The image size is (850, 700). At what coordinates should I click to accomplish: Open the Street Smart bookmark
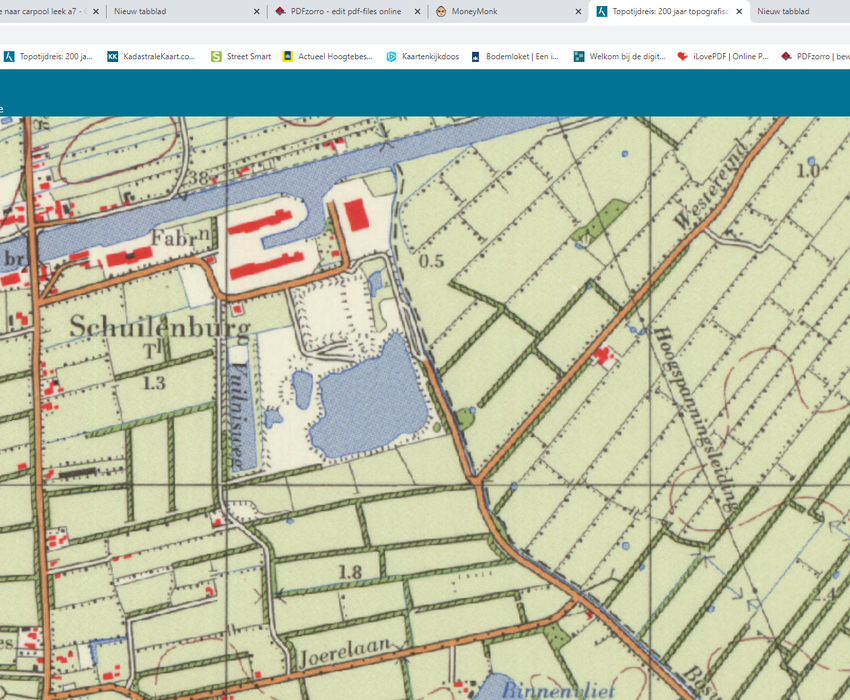(x=241, y=56)
